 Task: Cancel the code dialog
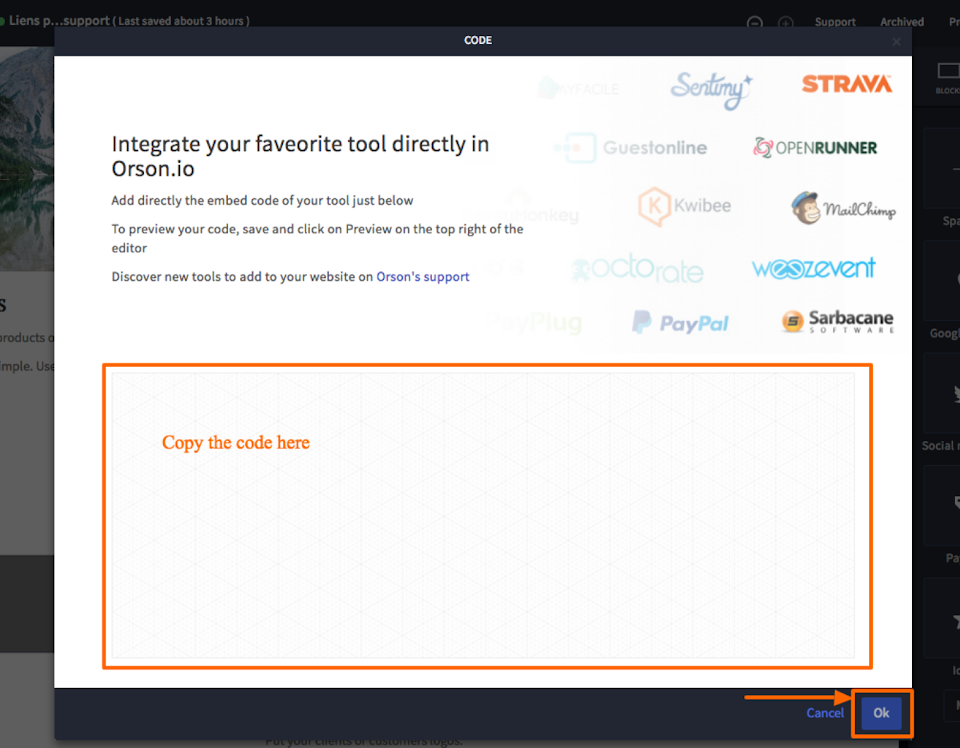coord(825,713)
